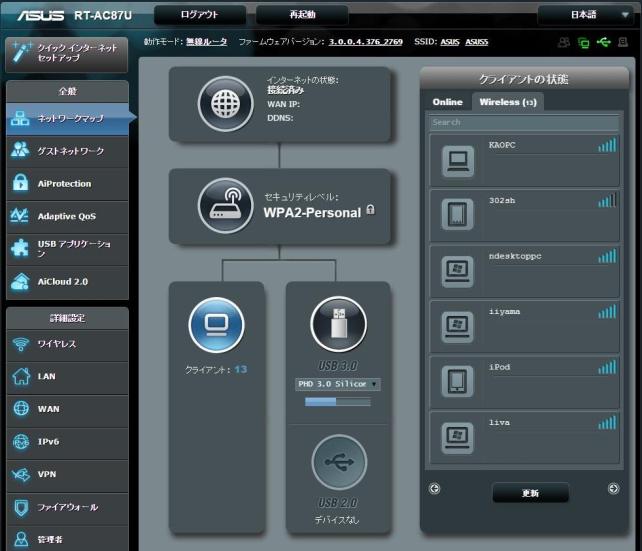Click the 接続済み connection status text

tap(285, 90)
